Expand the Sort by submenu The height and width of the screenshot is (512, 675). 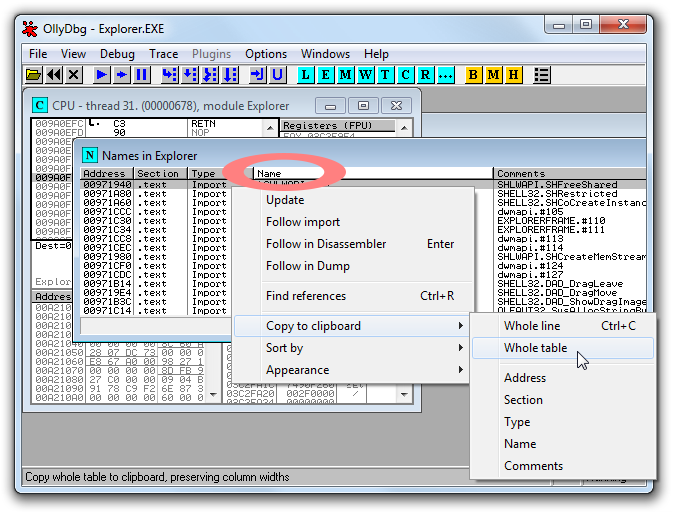[351, 348]
